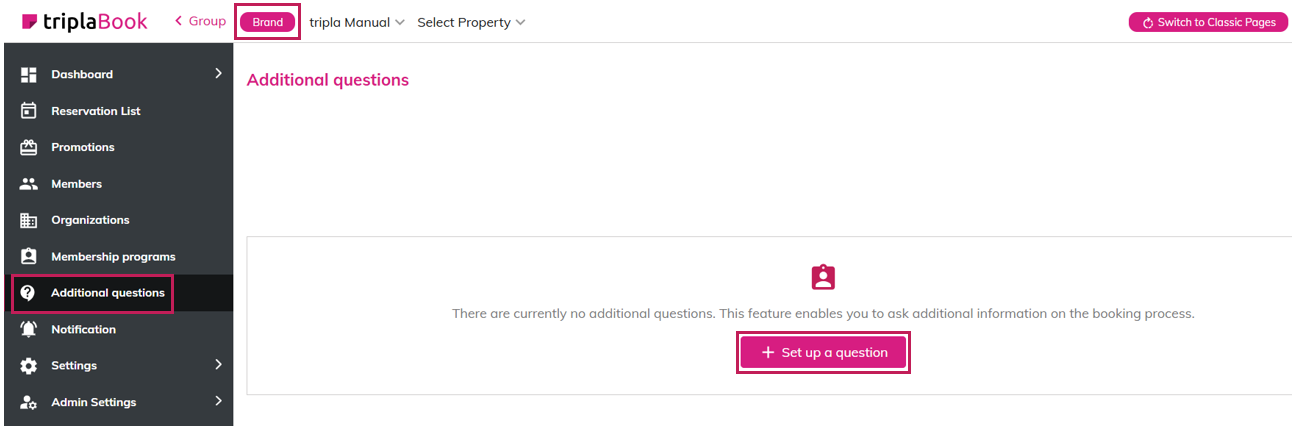Click the Admin Settings user-gear icon

pos(29,402)
